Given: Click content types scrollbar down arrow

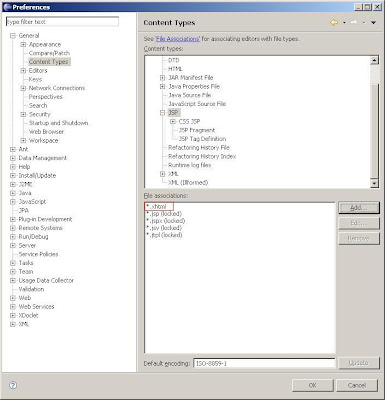Looking at the screenshot, I should (x=374, y=183).
